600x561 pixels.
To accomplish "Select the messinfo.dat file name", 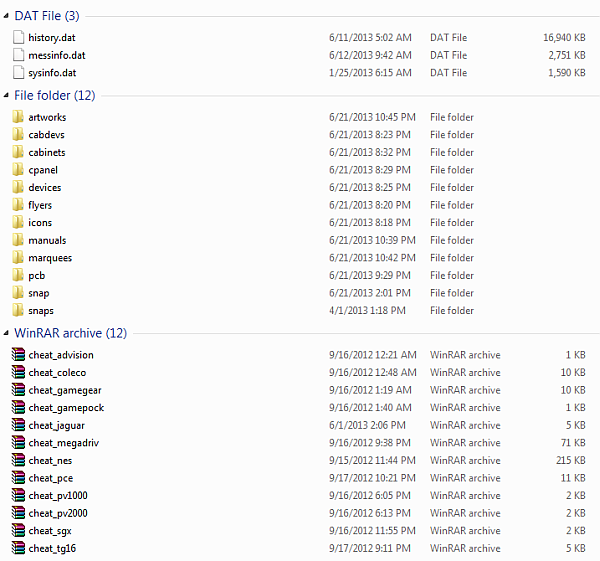I will point(57,55).
